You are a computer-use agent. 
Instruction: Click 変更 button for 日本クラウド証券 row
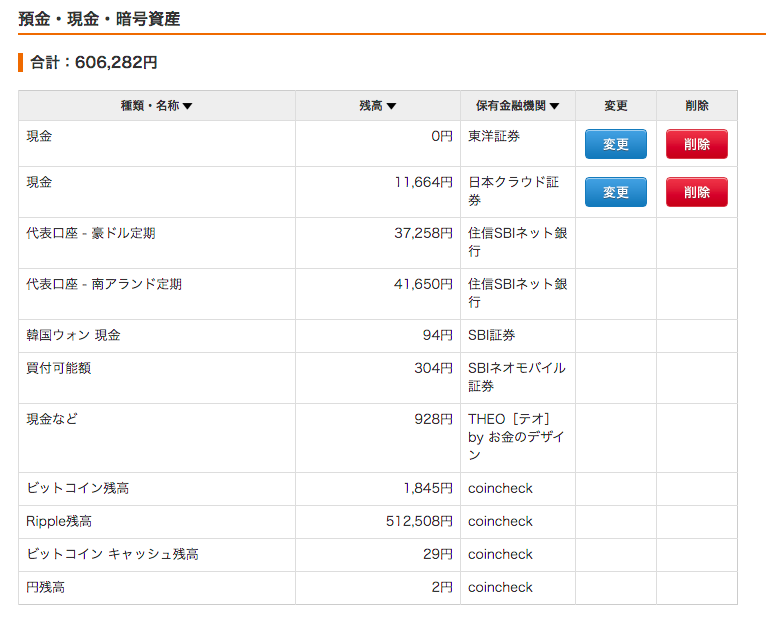616,192
